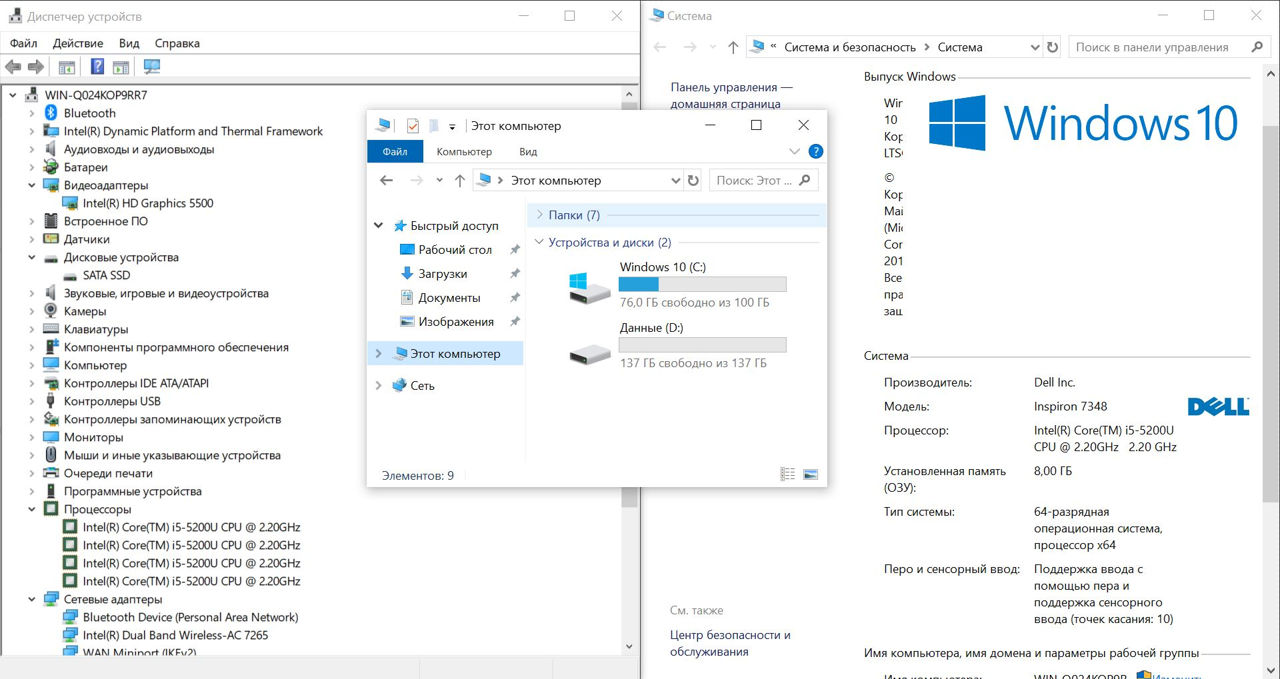Expand the Папки (7) group
1280x679 pixels.
pos(540,215)
